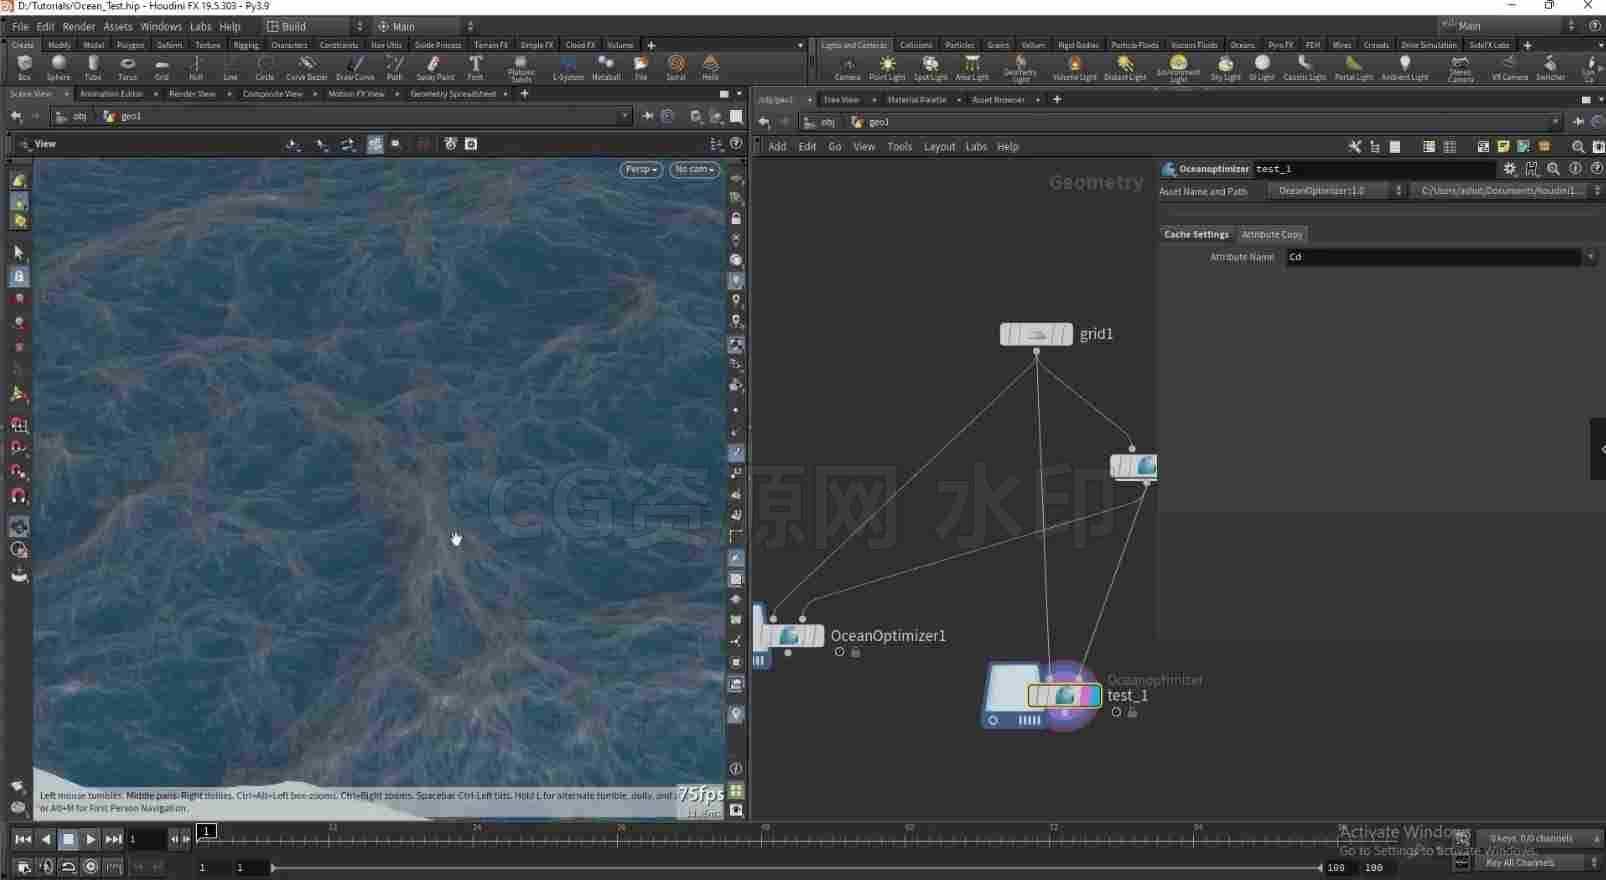Toggle loop playback mode in the playbar
1606x880 pixels.
pyautogui.click(x=68, y=867)
